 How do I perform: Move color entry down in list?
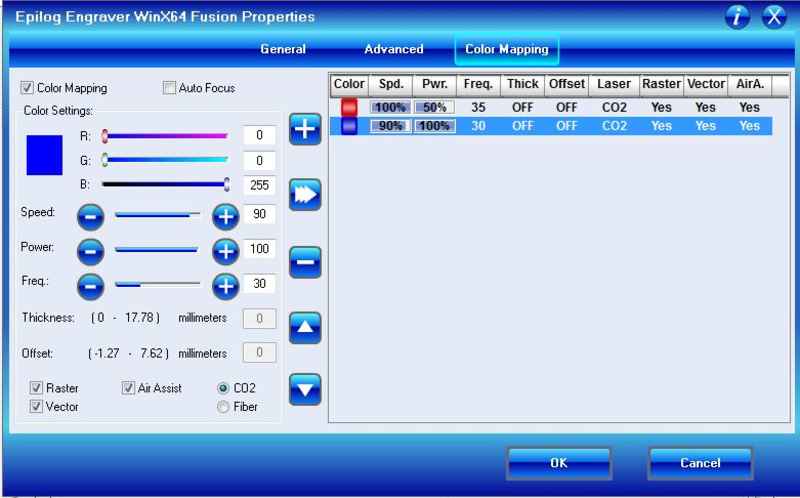[305, 389]
